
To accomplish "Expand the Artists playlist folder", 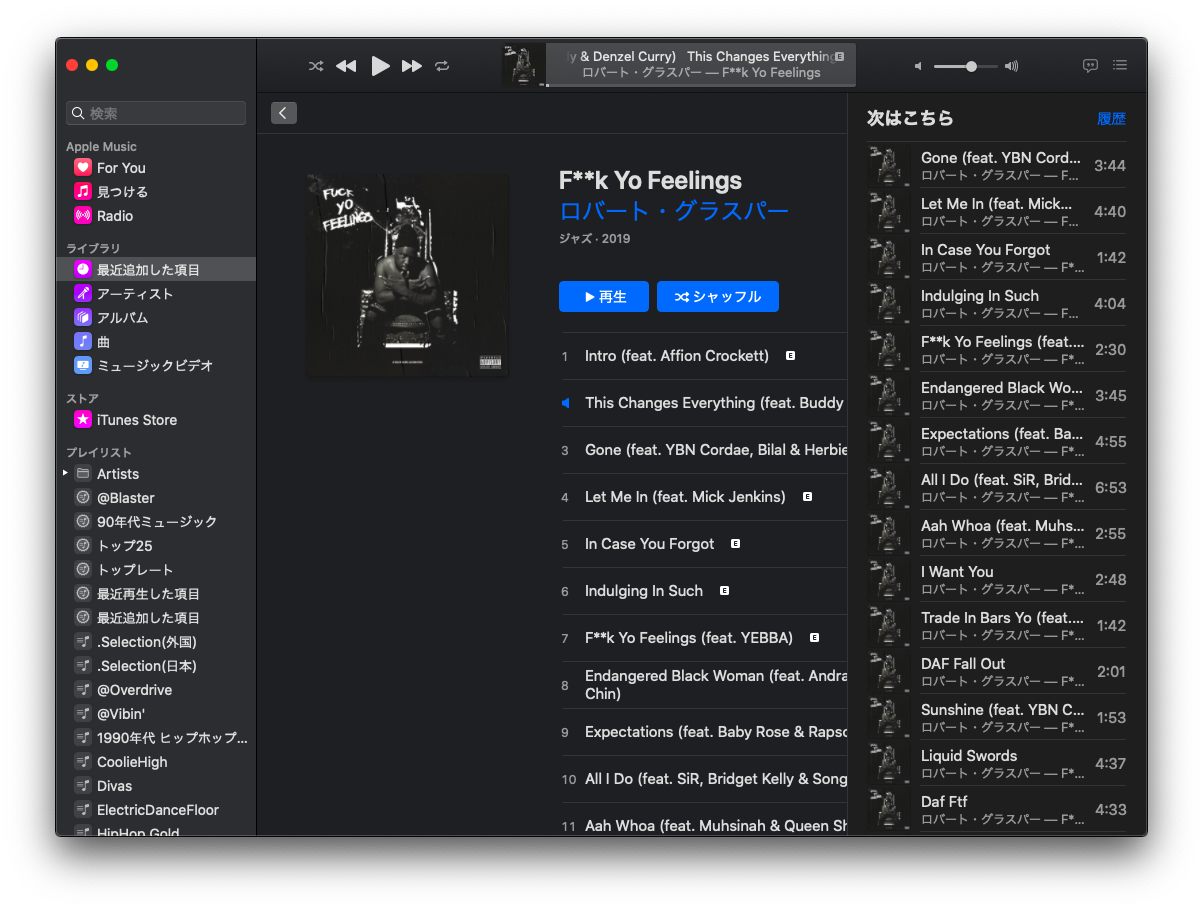I will pos(66,473).
